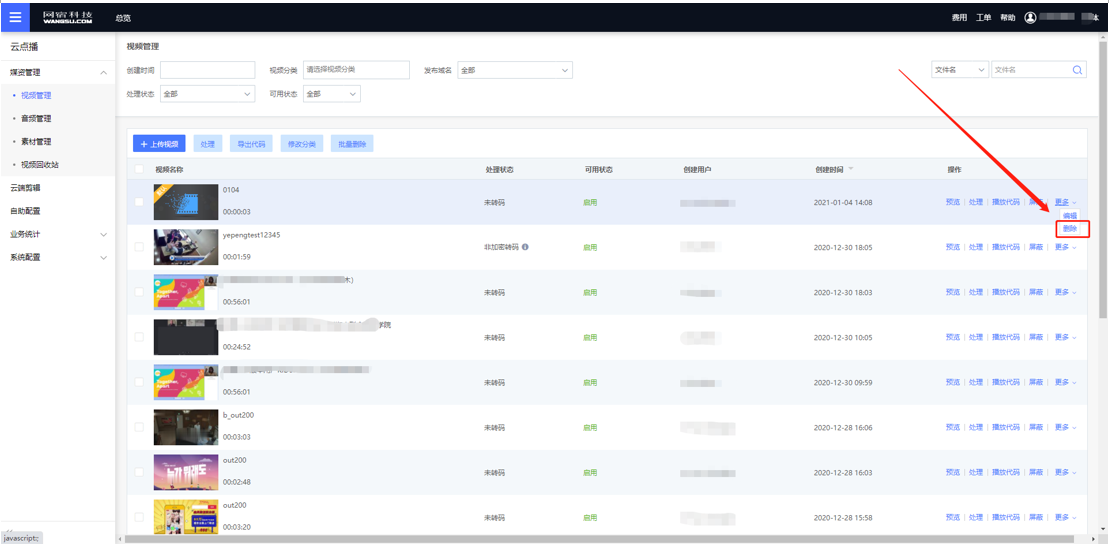The width and height of the screenshot is (1109, 548).
Task: Open 总览 in top bar
Action: pos(123,18)
